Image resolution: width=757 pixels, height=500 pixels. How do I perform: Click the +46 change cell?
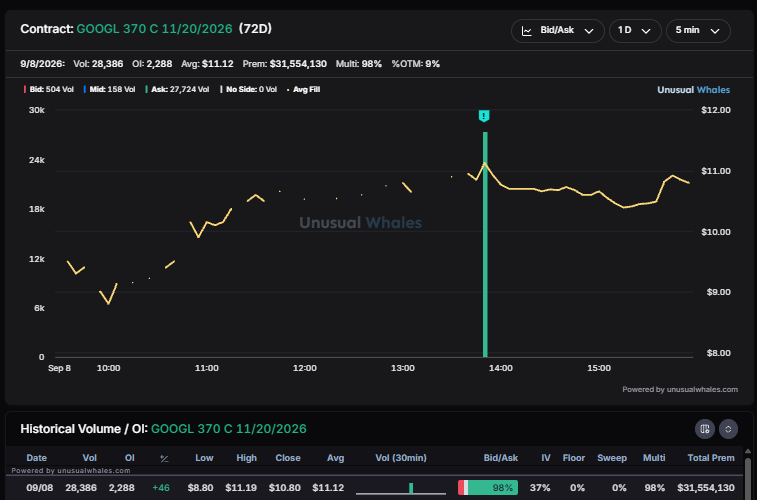(x=161, y=487)
